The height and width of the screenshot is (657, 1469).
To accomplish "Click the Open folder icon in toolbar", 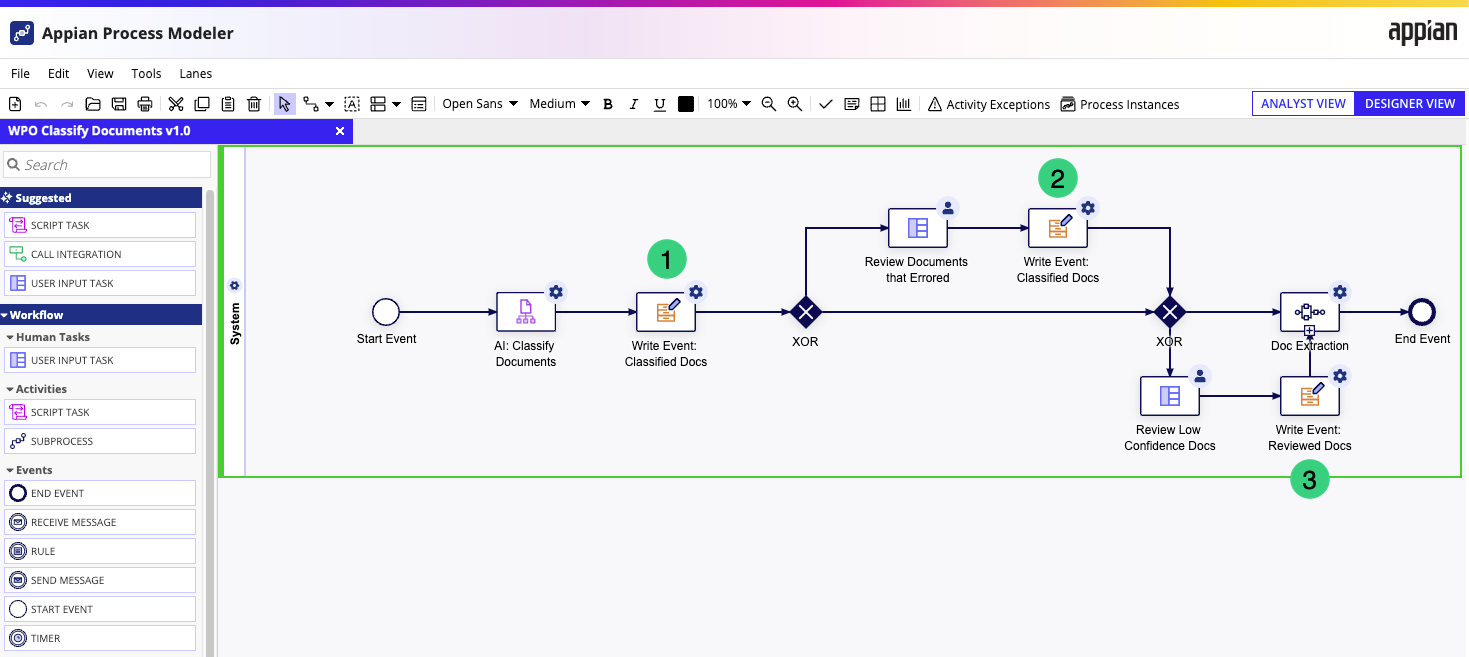I will pos(93,104).
